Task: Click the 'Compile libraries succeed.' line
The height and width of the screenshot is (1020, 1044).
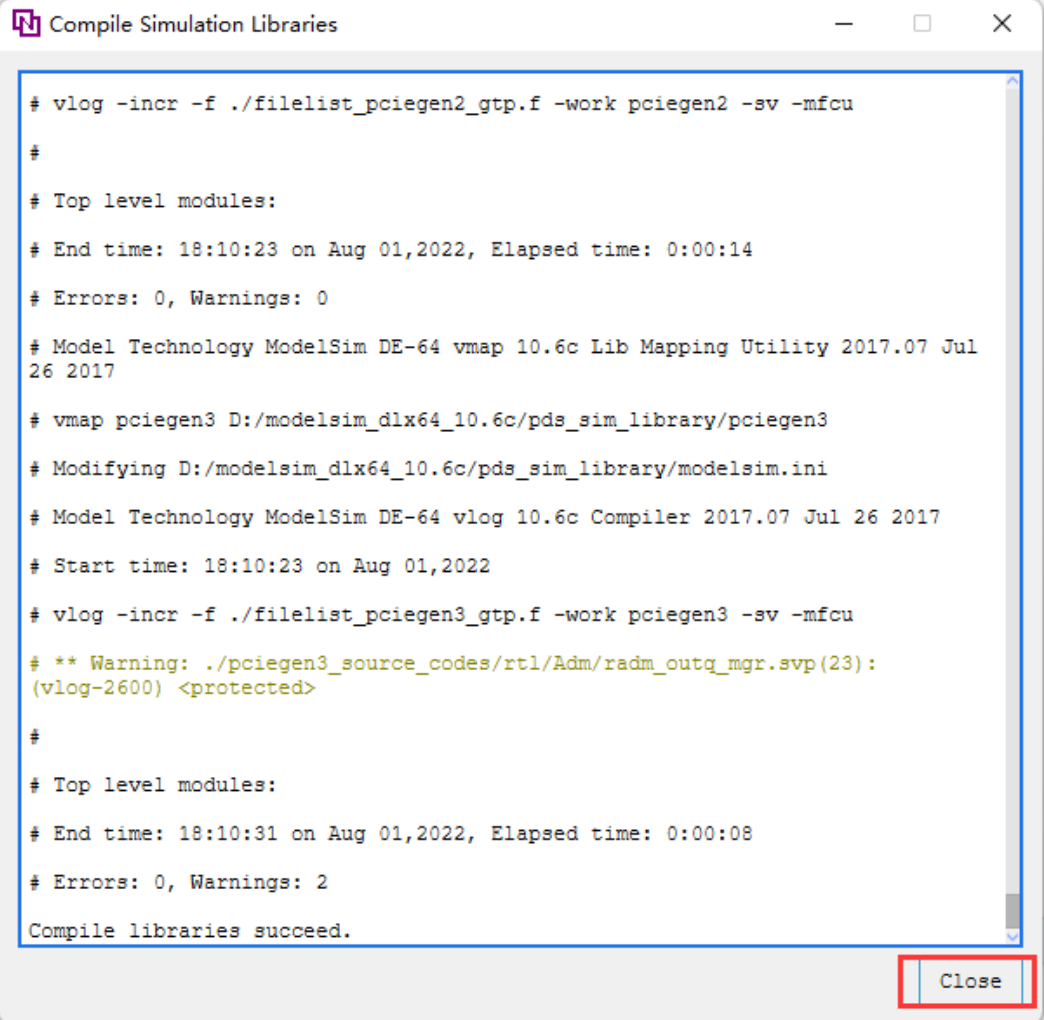Action: click(x=190, y=930)
